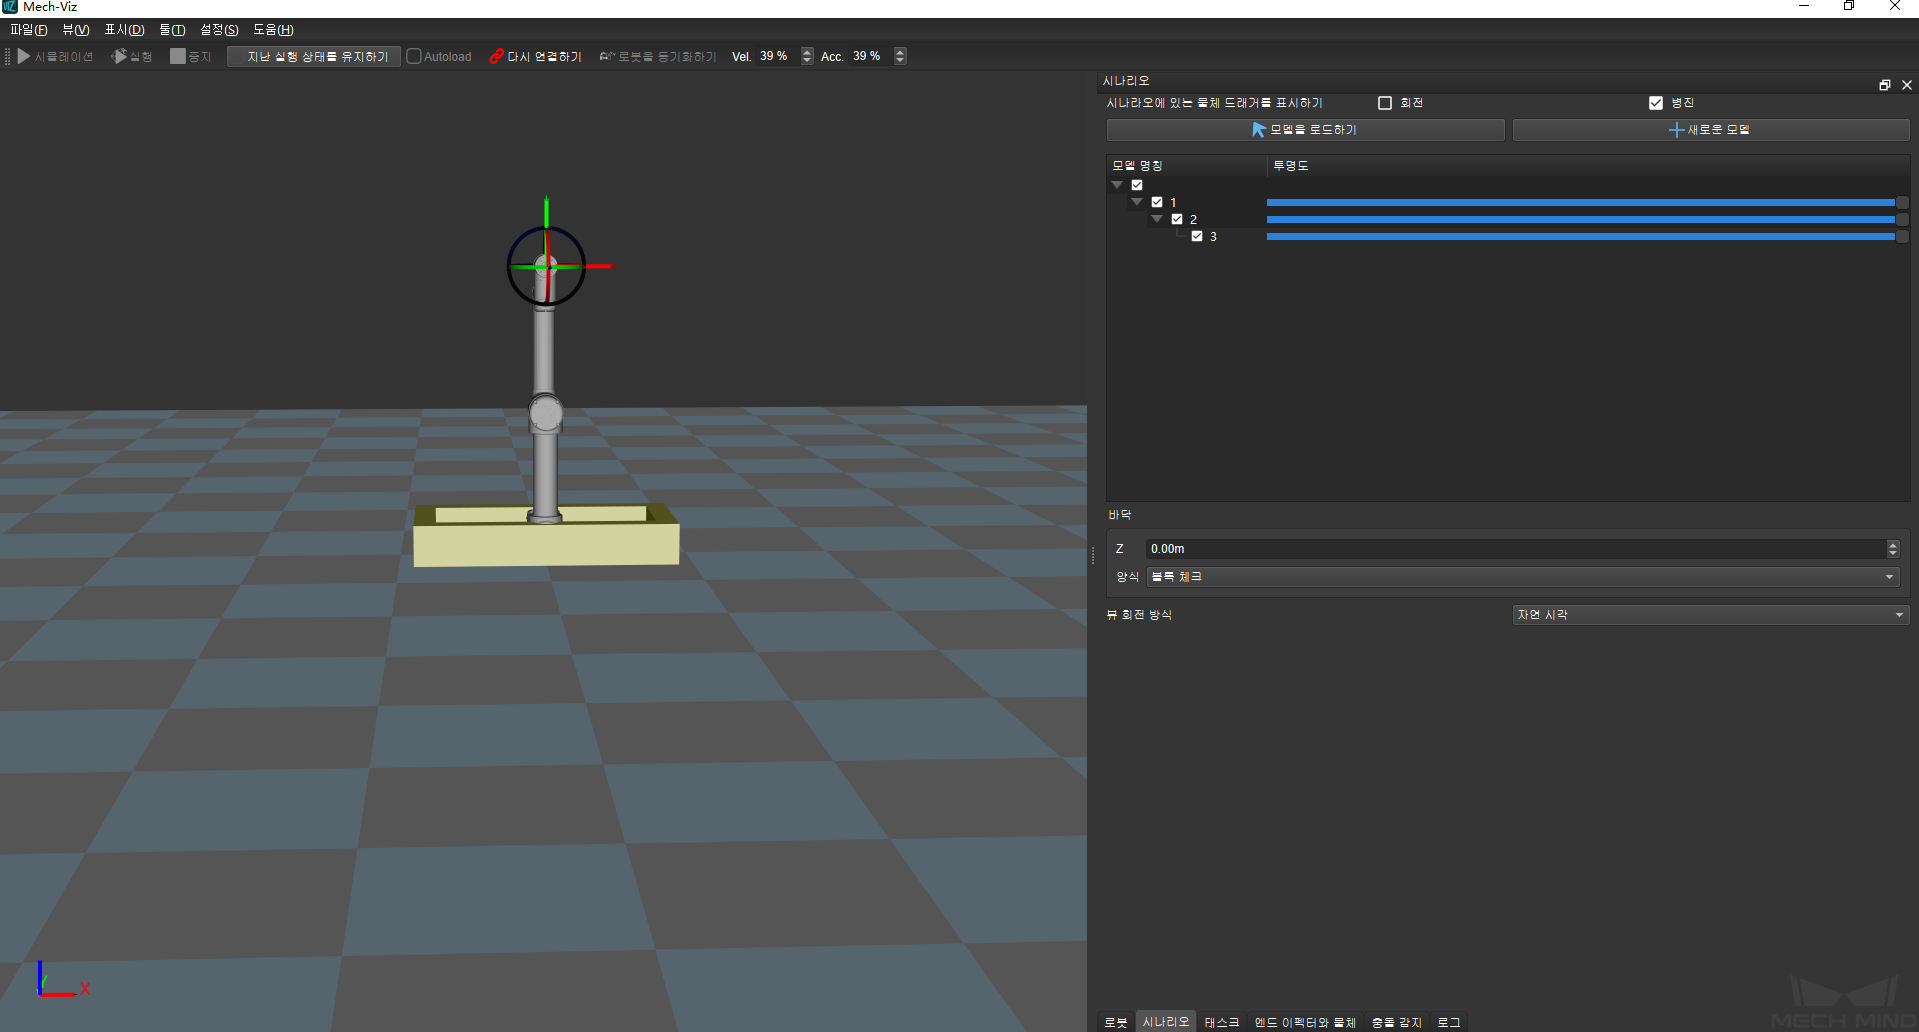Open the 툴(T) menu

pos(172,30)
